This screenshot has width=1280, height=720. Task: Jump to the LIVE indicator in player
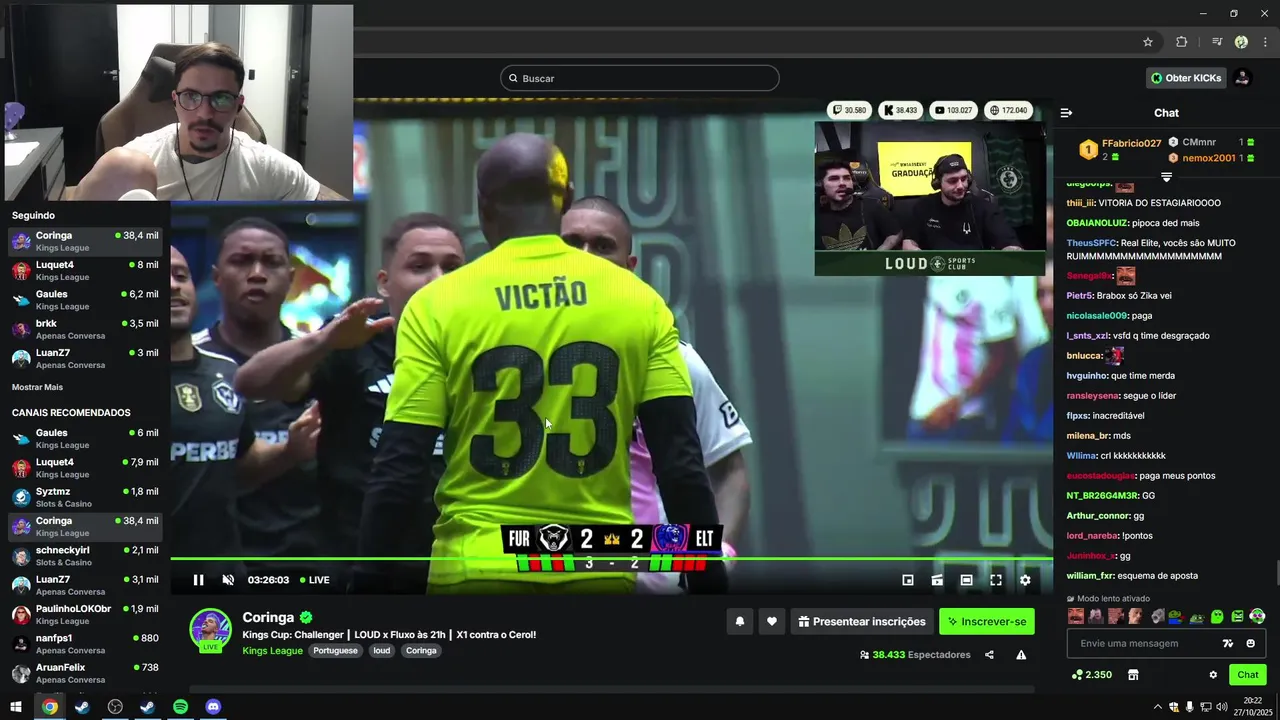[x=314, y=580]
